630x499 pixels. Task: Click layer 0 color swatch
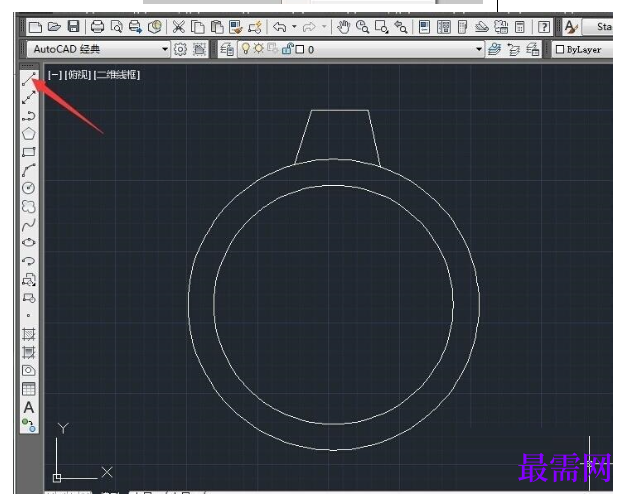(300, 49)
